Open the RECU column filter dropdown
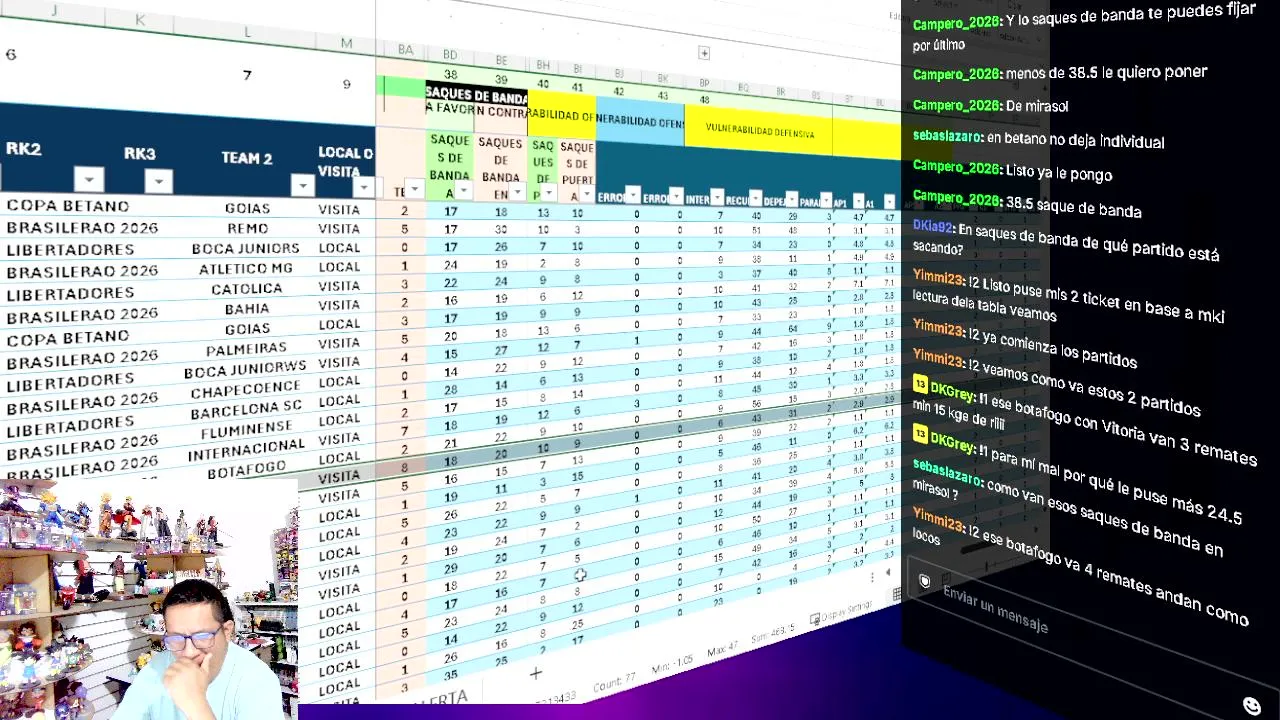The image size is (1280, 720). coord(757,198)
